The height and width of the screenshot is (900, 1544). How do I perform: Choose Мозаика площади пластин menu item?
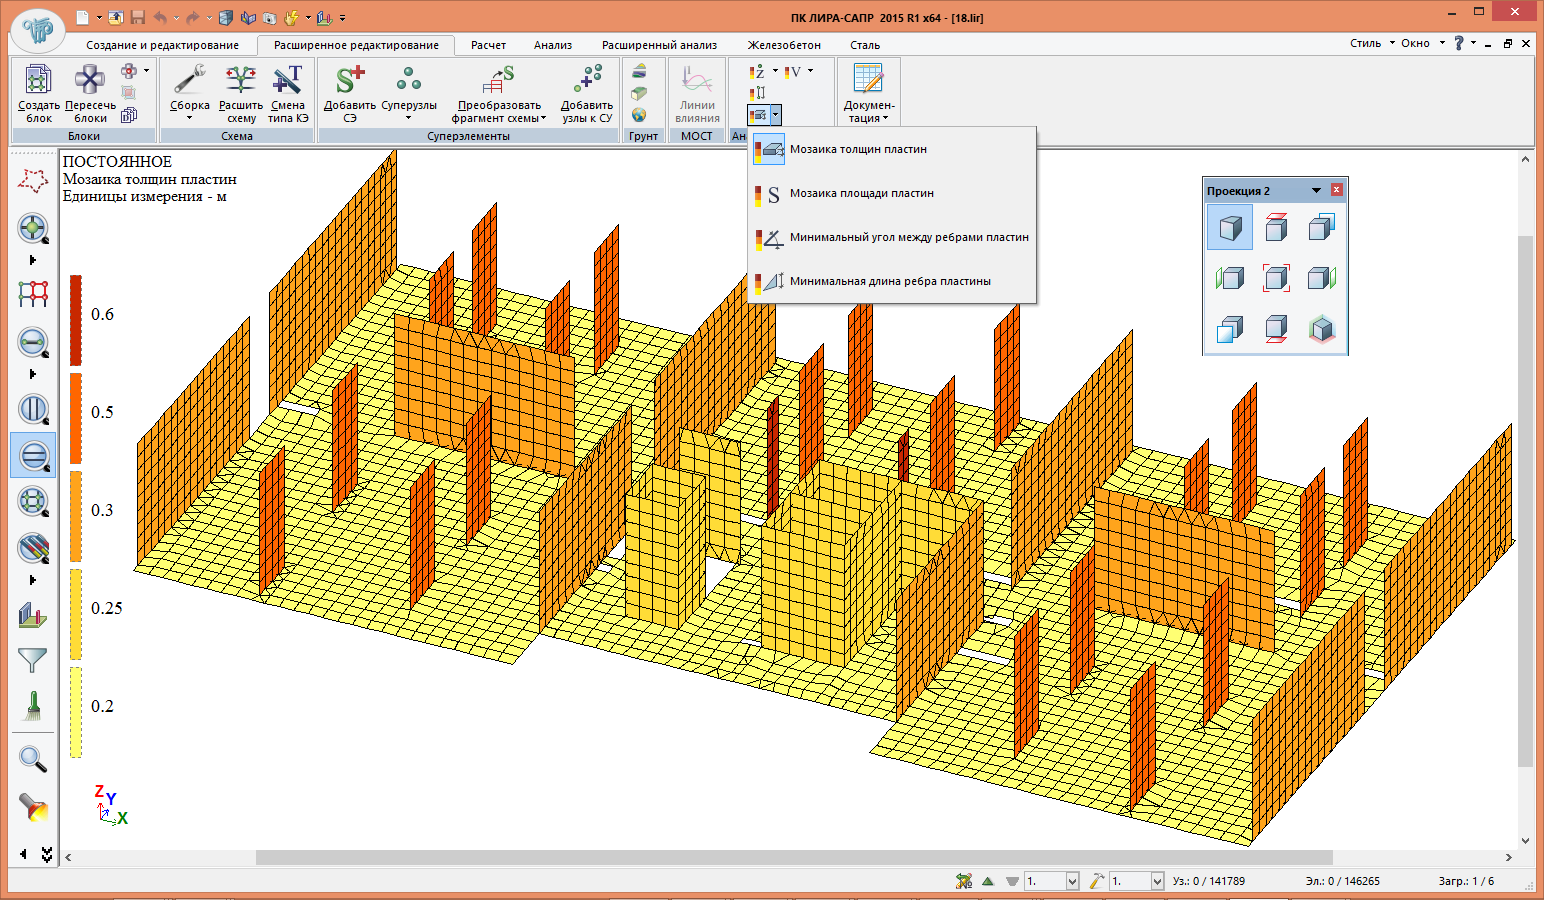[x=861, y=194]
